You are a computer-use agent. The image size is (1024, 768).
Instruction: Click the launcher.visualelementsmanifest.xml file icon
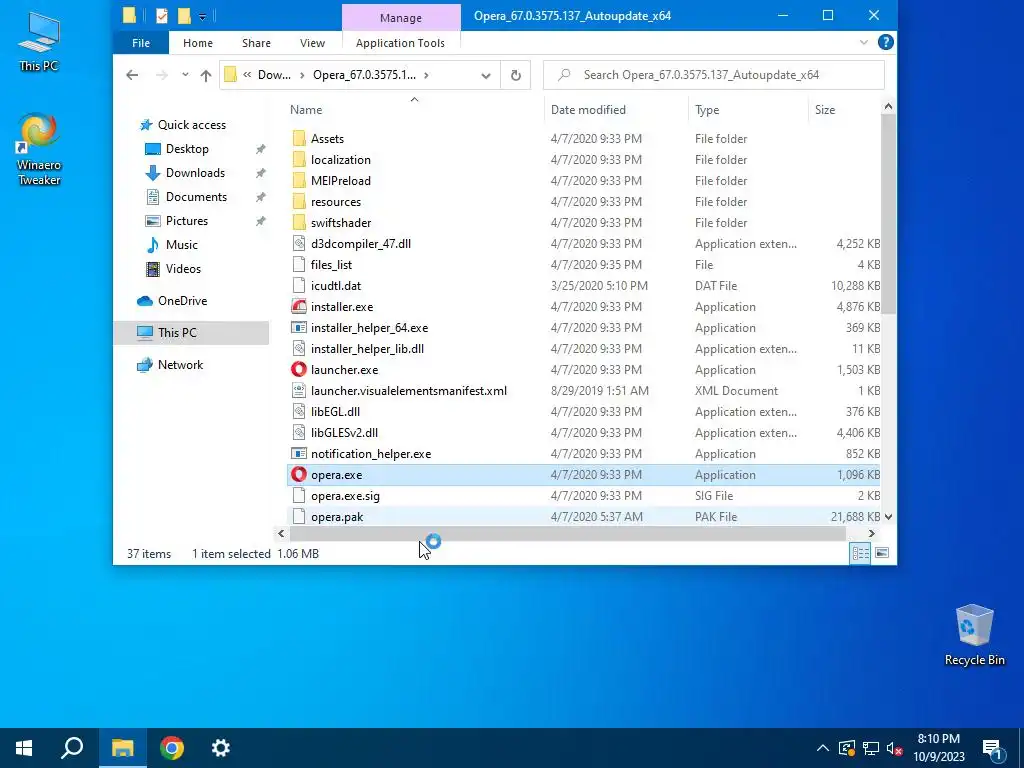tap(298, 391)
